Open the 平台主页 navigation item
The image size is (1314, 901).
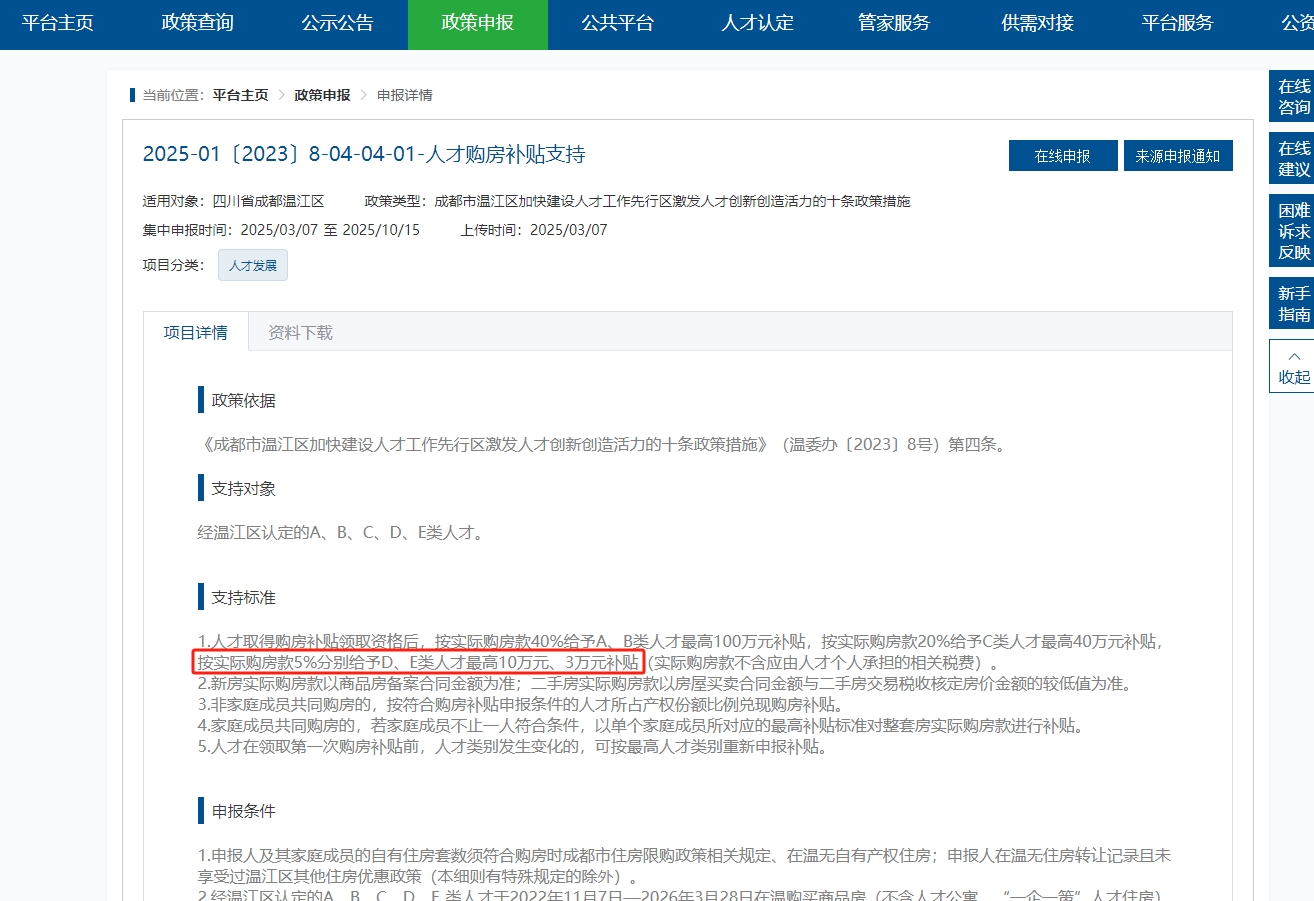[x=58, y=23]
